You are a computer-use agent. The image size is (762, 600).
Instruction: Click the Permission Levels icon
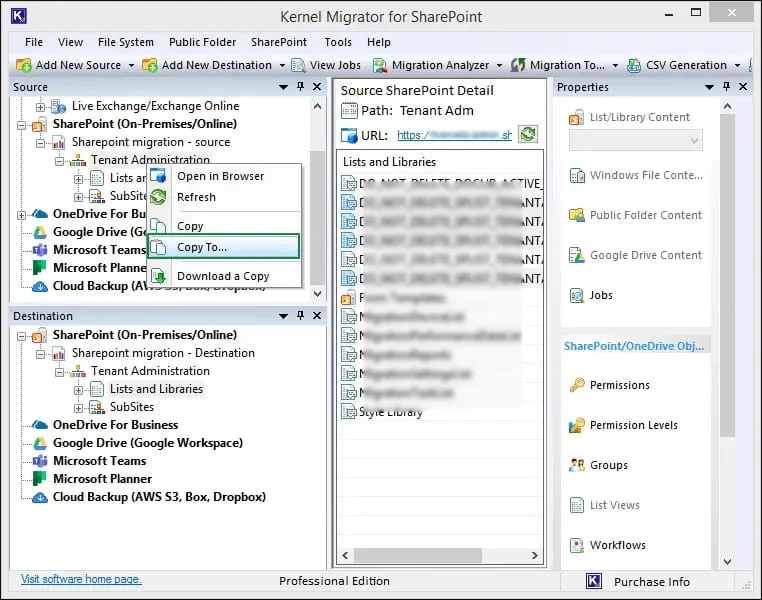click(x=577, y=425)
